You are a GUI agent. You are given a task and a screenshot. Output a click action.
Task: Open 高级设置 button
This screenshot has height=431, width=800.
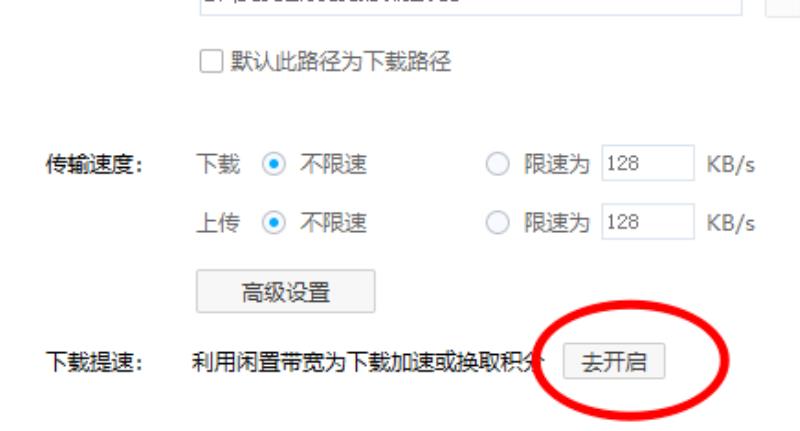286,291
